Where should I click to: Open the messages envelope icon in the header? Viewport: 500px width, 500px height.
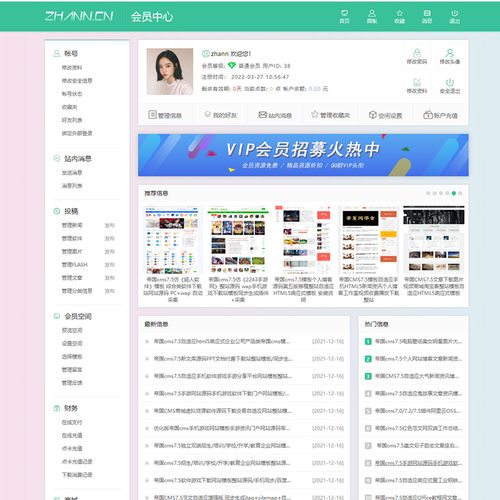click(427, 13)
